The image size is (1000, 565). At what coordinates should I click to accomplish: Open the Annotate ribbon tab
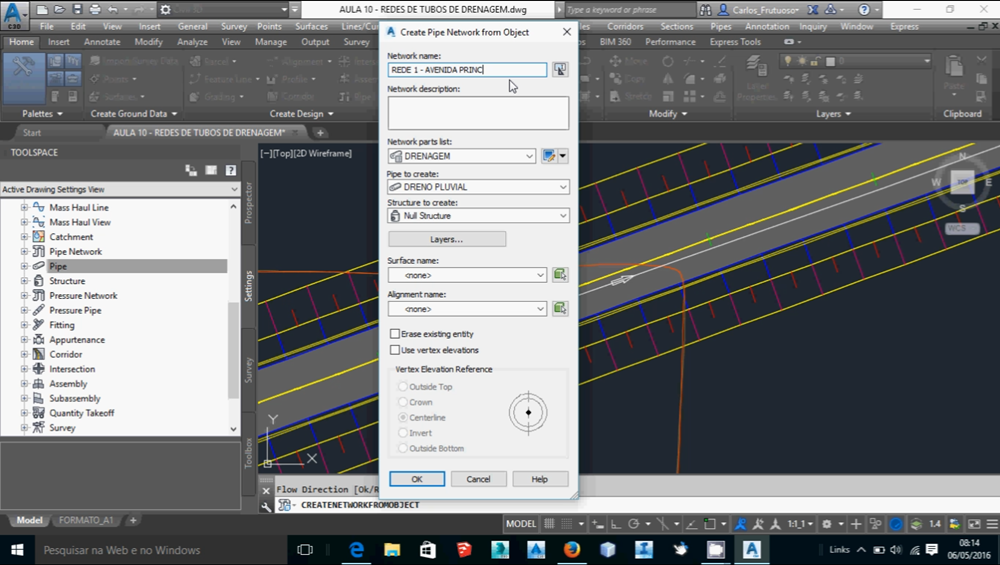(102, 41)
